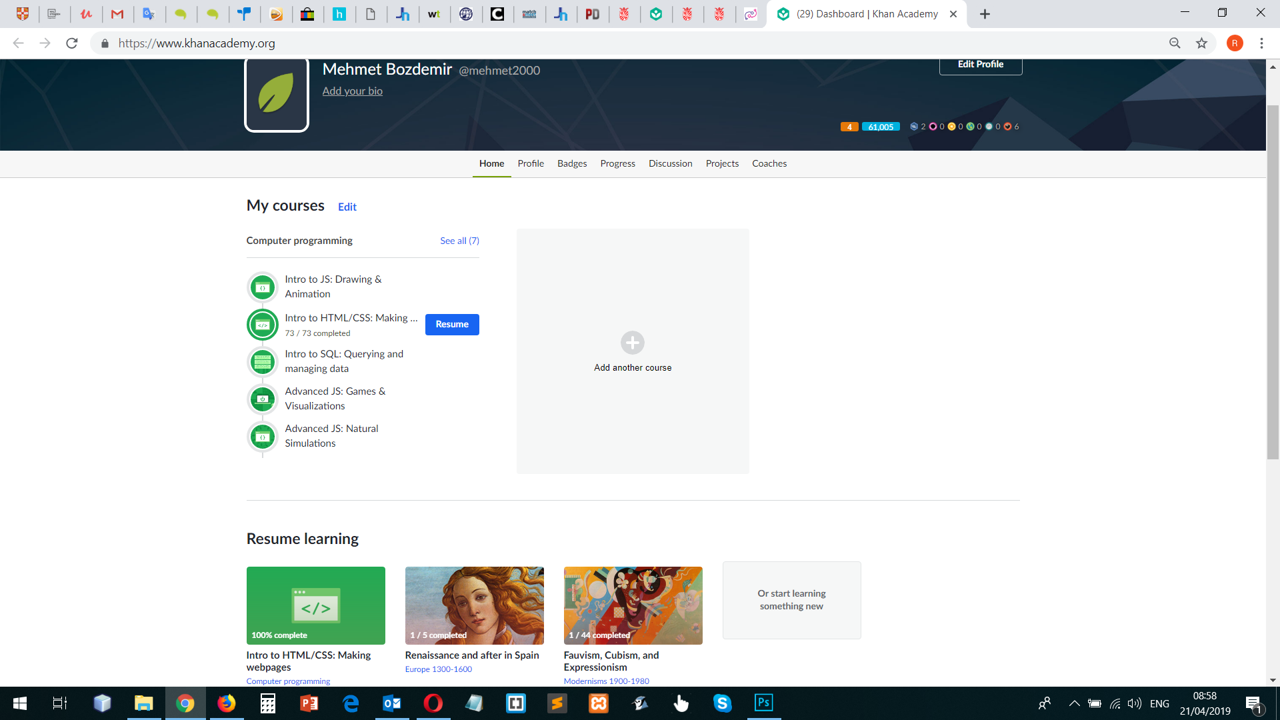Click the Earth badge icon
The image size is (1280, 720).
pos(970,127)
